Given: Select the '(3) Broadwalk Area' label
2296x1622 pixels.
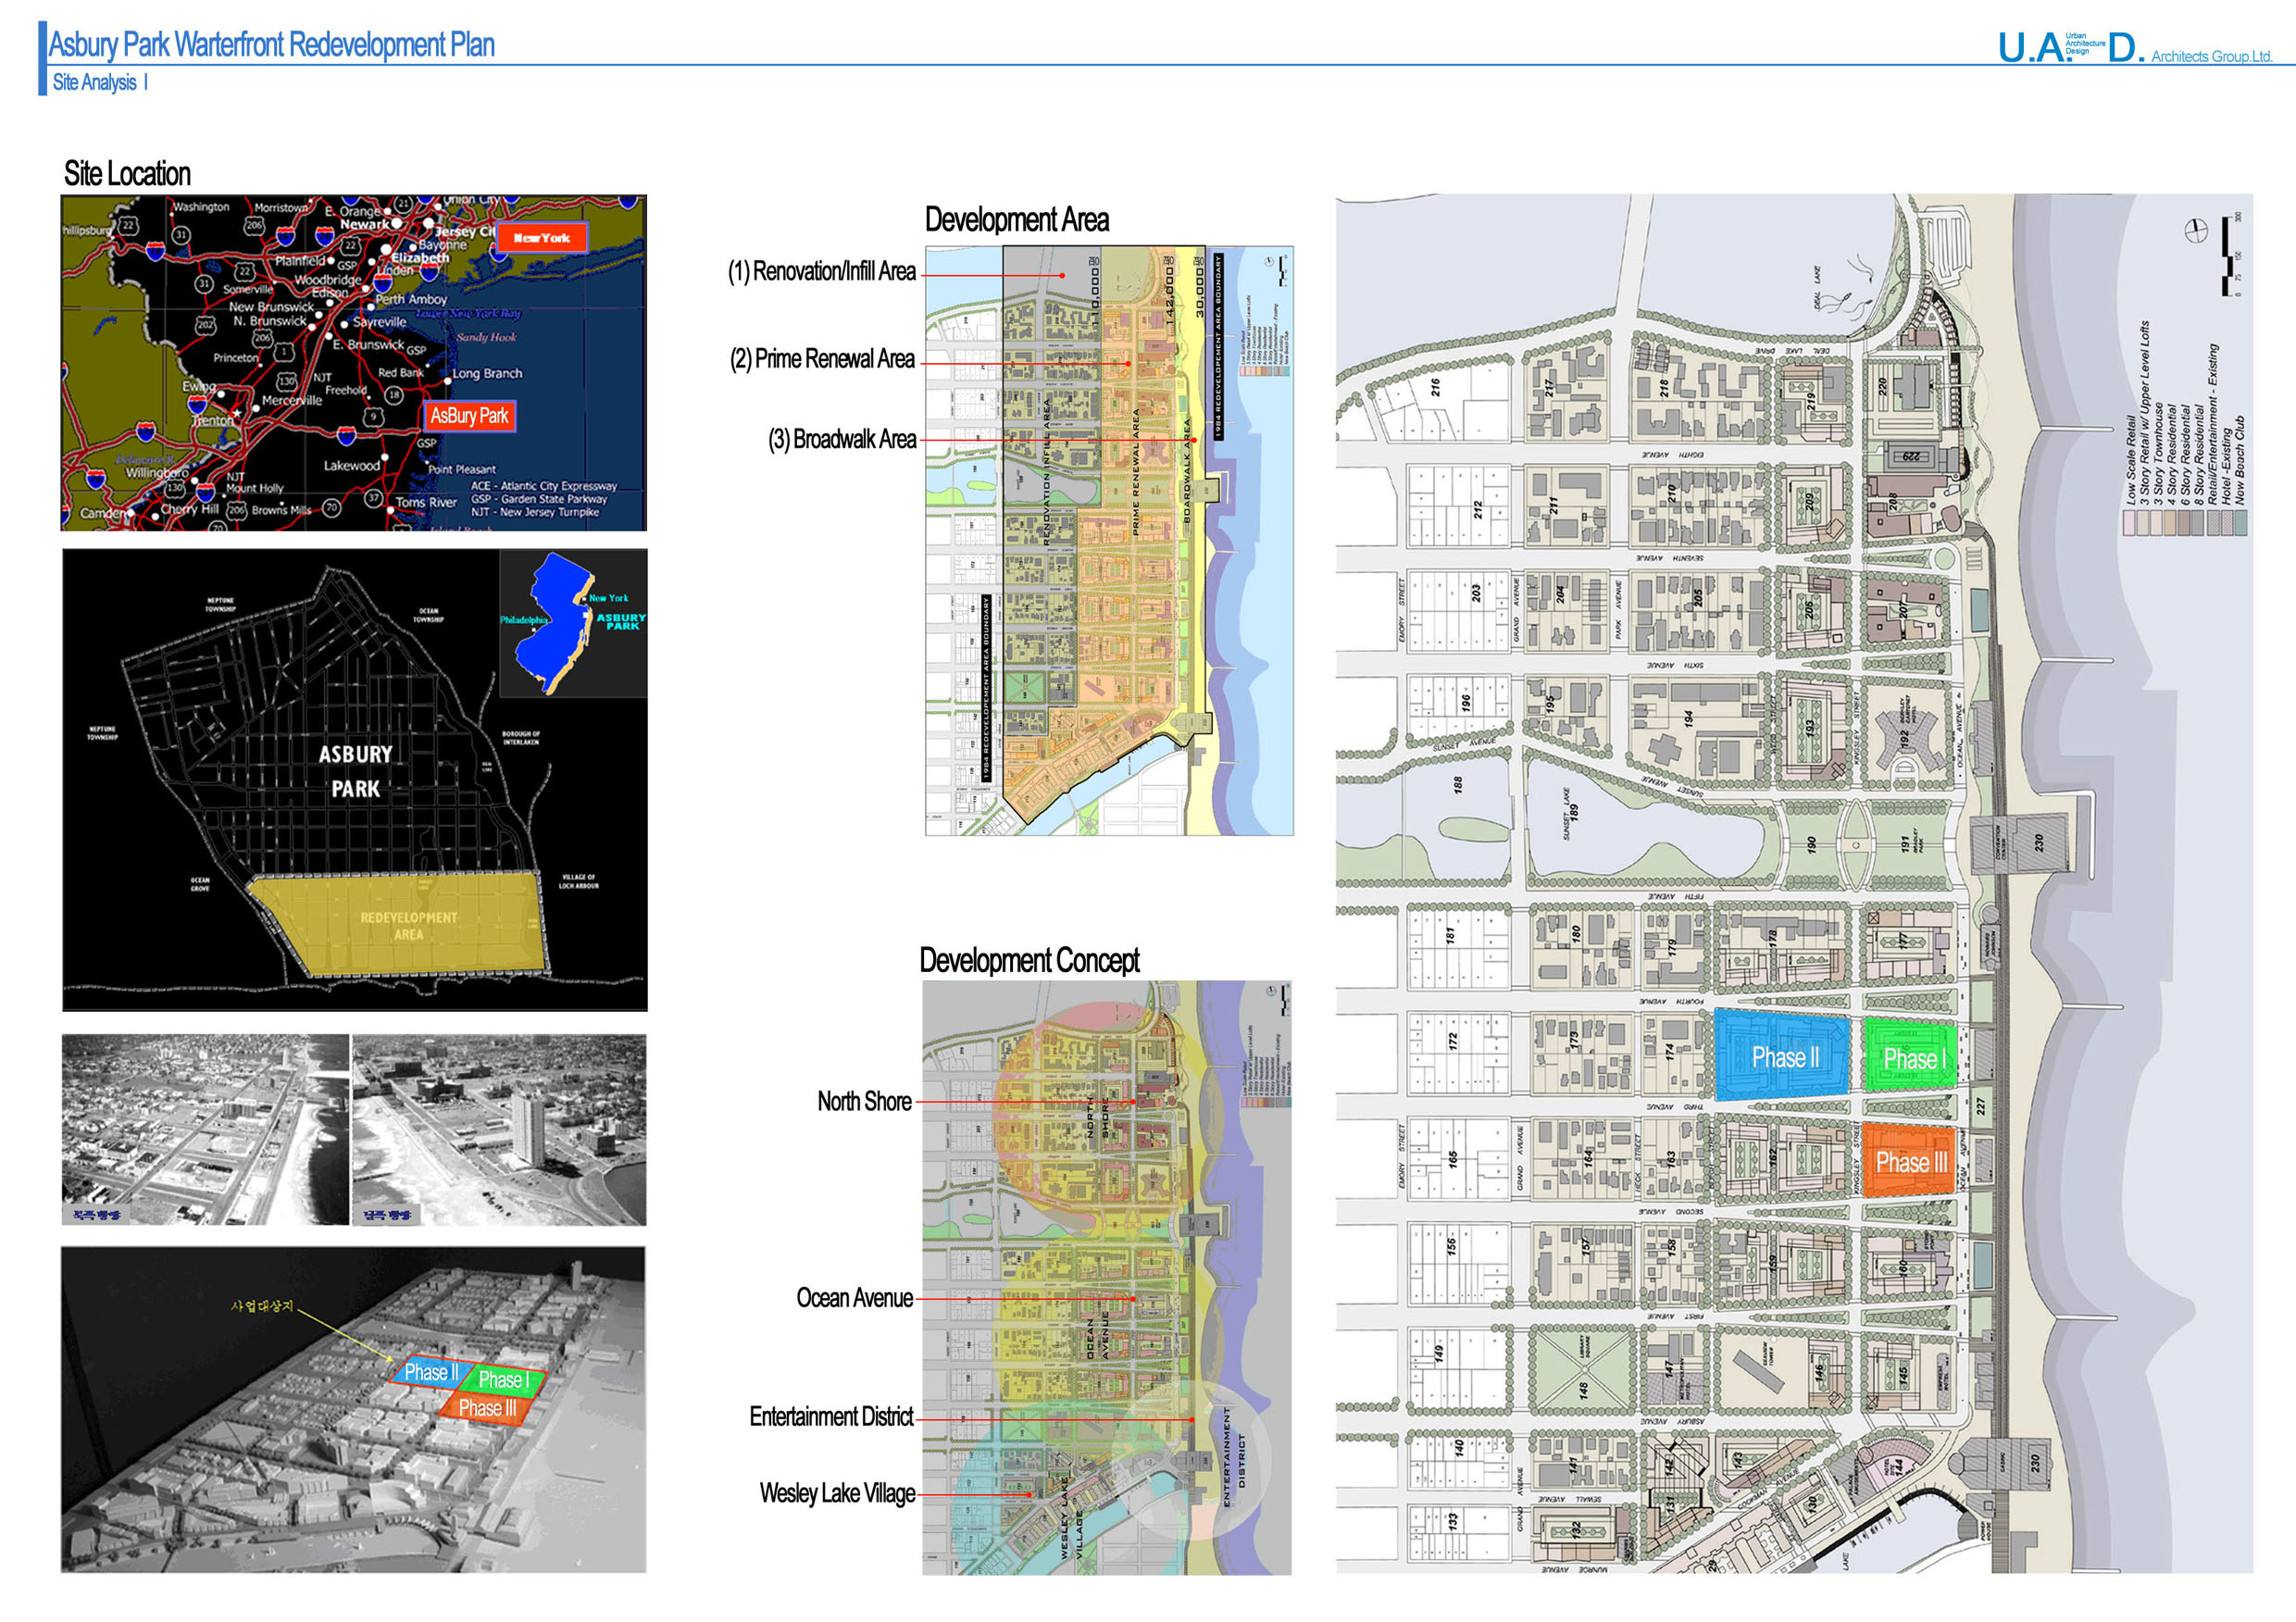Looking at the screenshot, I should pyautogui.click(x=842, y=439).
